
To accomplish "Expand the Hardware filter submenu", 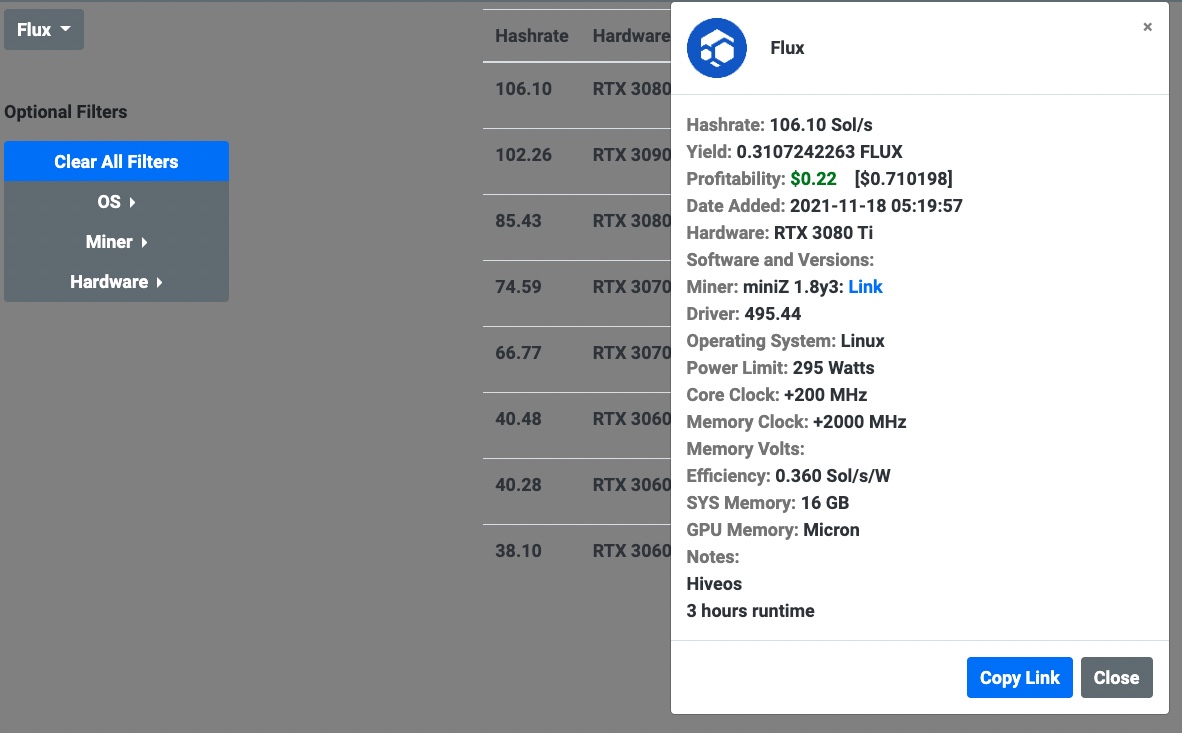I will pos(116,282).
